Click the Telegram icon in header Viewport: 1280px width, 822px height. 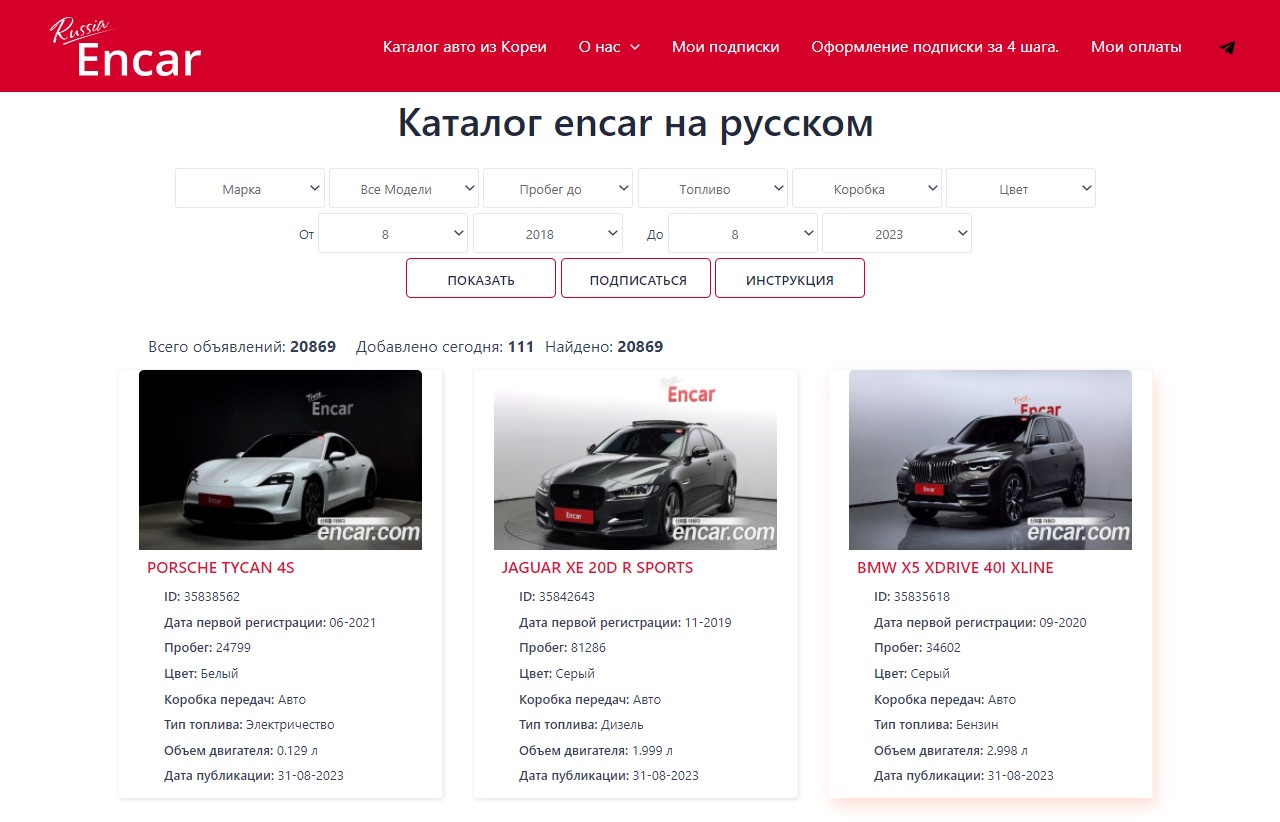[x=1227, y=47]
